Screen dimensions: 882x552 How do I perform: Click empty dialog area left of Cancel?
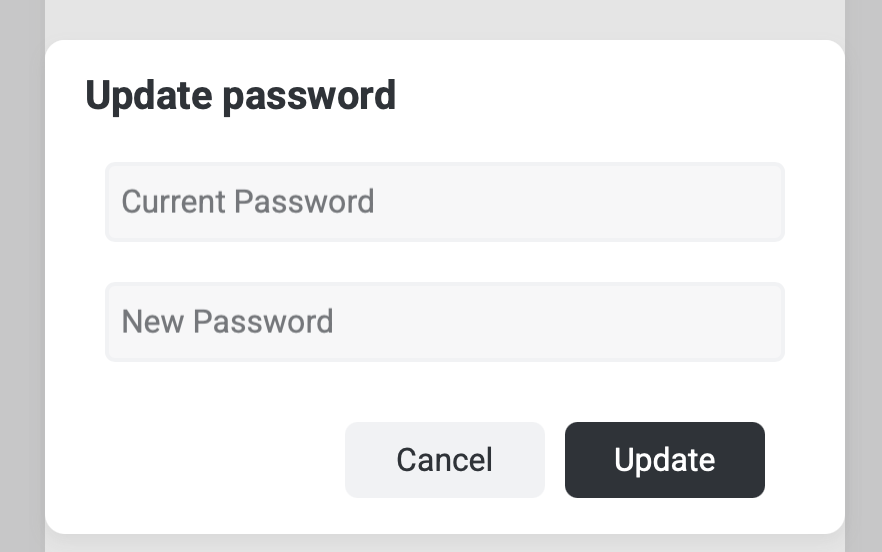pos(200,460)
